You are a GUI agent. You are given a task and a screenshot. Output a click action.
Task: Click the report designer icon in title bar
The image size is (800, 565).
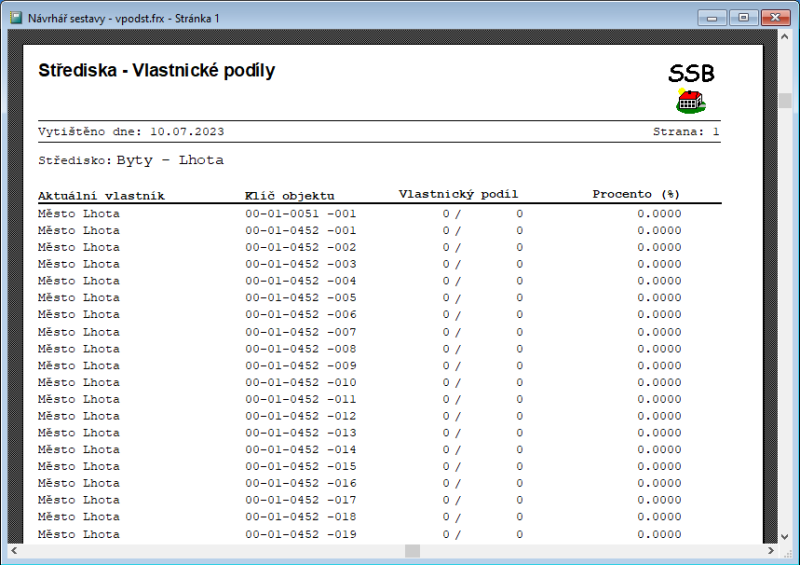16,17
